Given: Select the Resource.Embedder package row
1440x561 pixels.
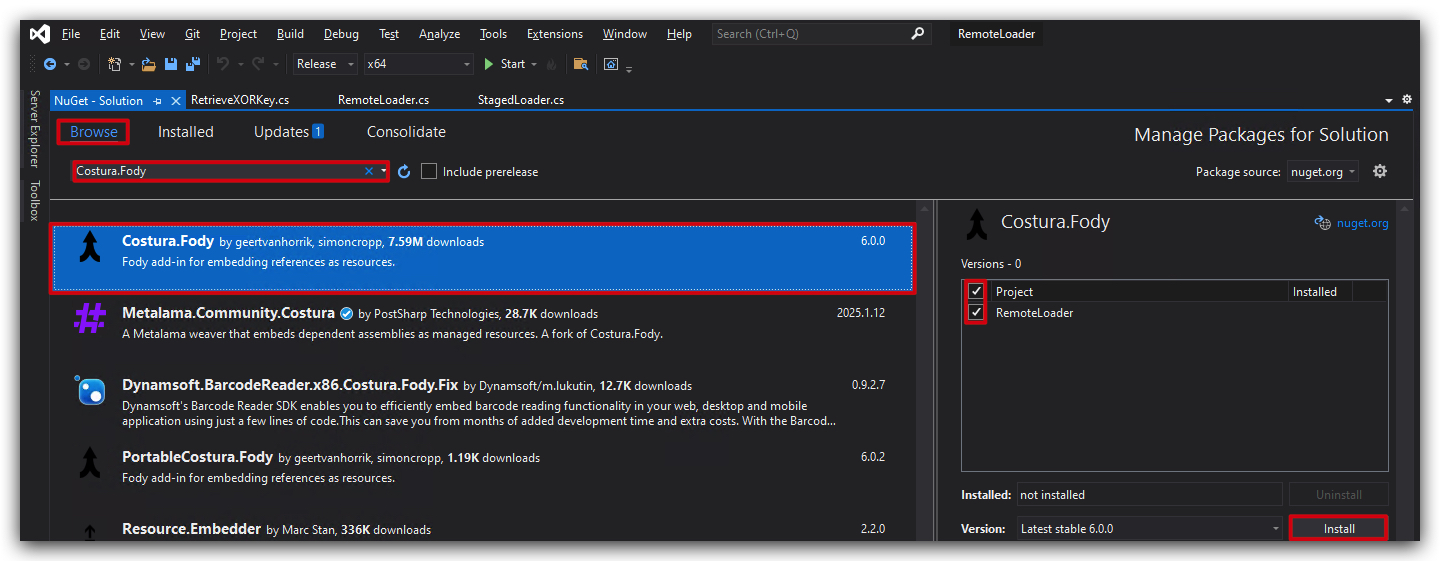Looking at the screenshot, I should [x=482, y=529].
